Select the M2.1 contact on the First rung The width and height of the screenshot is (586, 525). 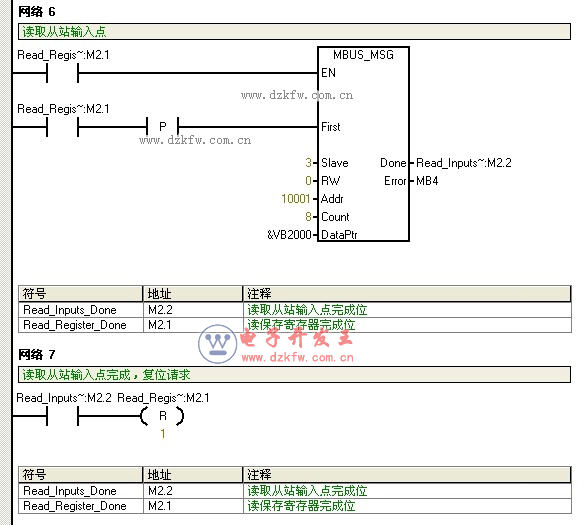click(62, 127)
